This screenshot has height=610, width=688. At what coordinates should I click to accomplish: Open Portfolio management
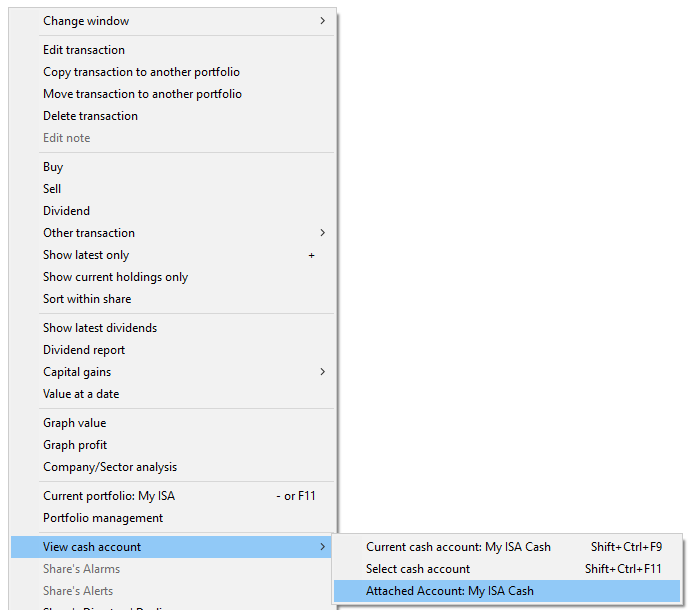click(103, 518)
